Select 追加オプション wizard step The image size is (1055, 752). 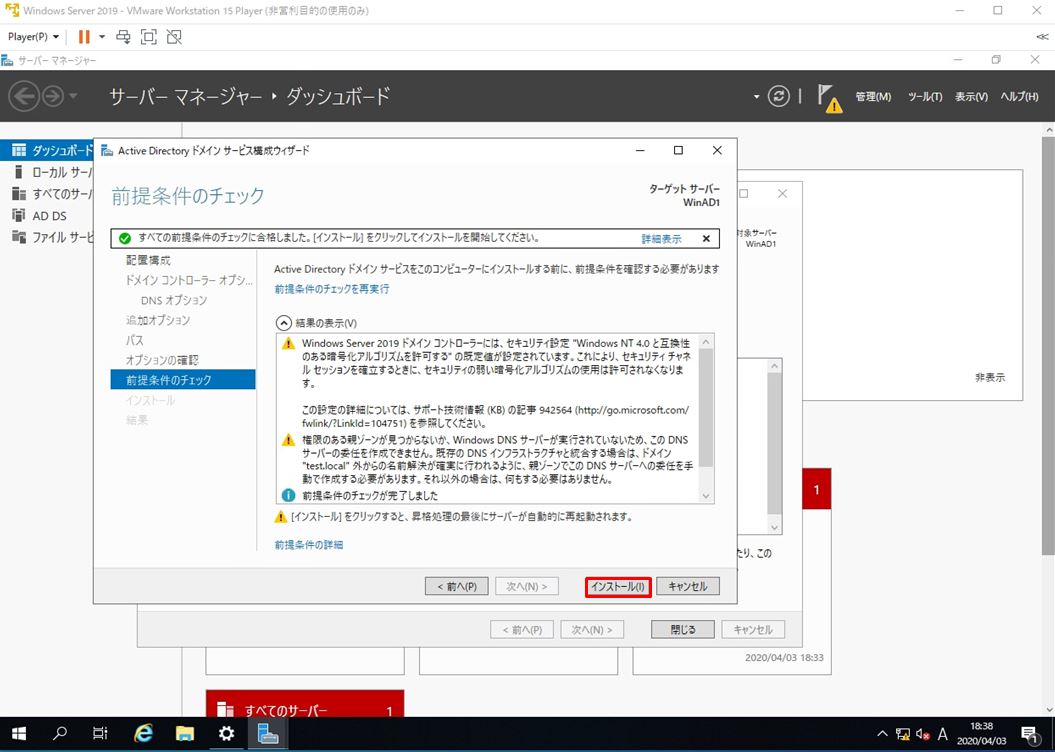[158, 320]
